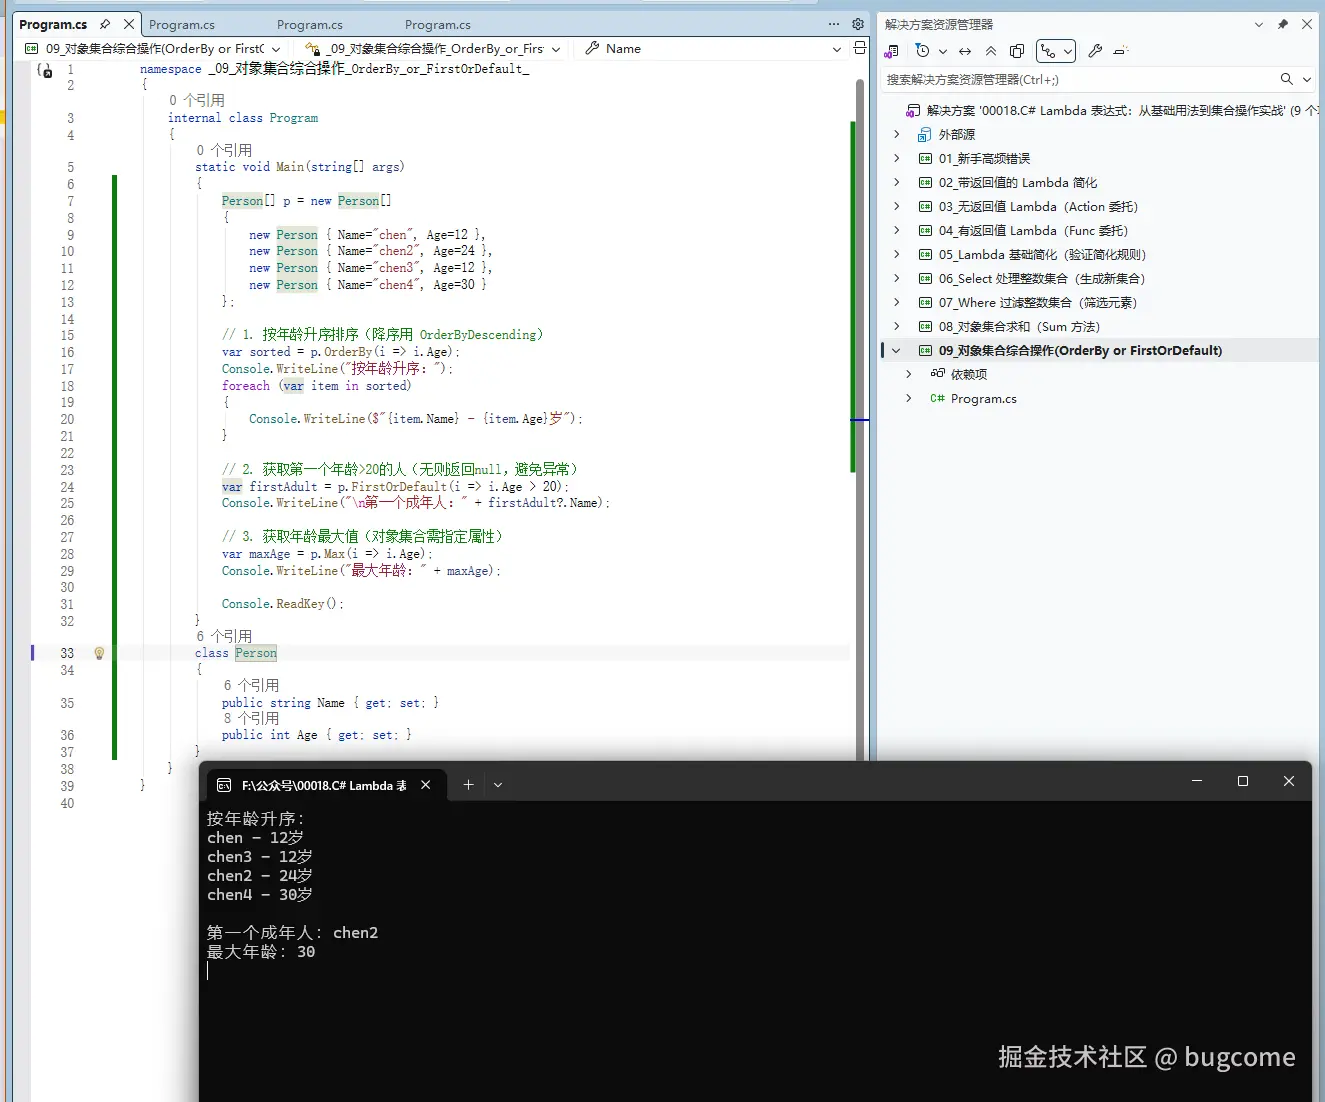
Task: Open the terminal tab dropdown arrow
Action: pos(498,785)
